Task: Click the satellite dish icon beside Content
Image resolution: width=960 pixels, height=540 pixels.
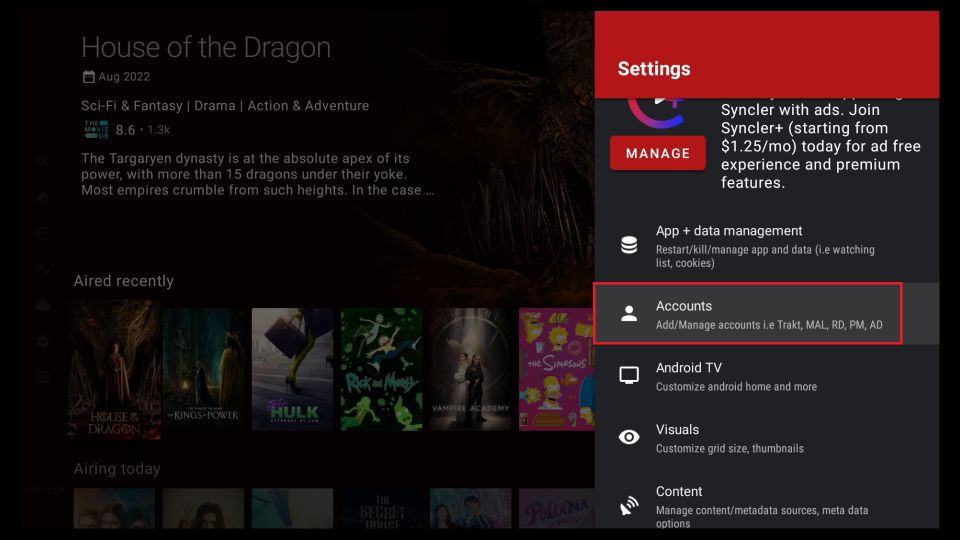Action: coord(629,505)
